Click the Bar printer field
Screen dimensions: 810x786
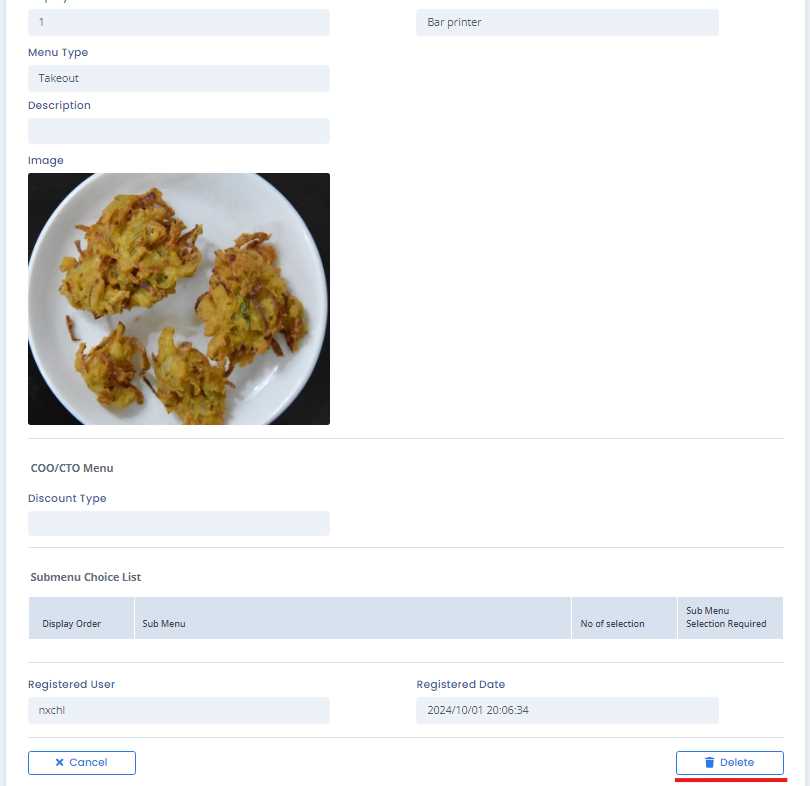pyautogui.click(x=567, y=23)
